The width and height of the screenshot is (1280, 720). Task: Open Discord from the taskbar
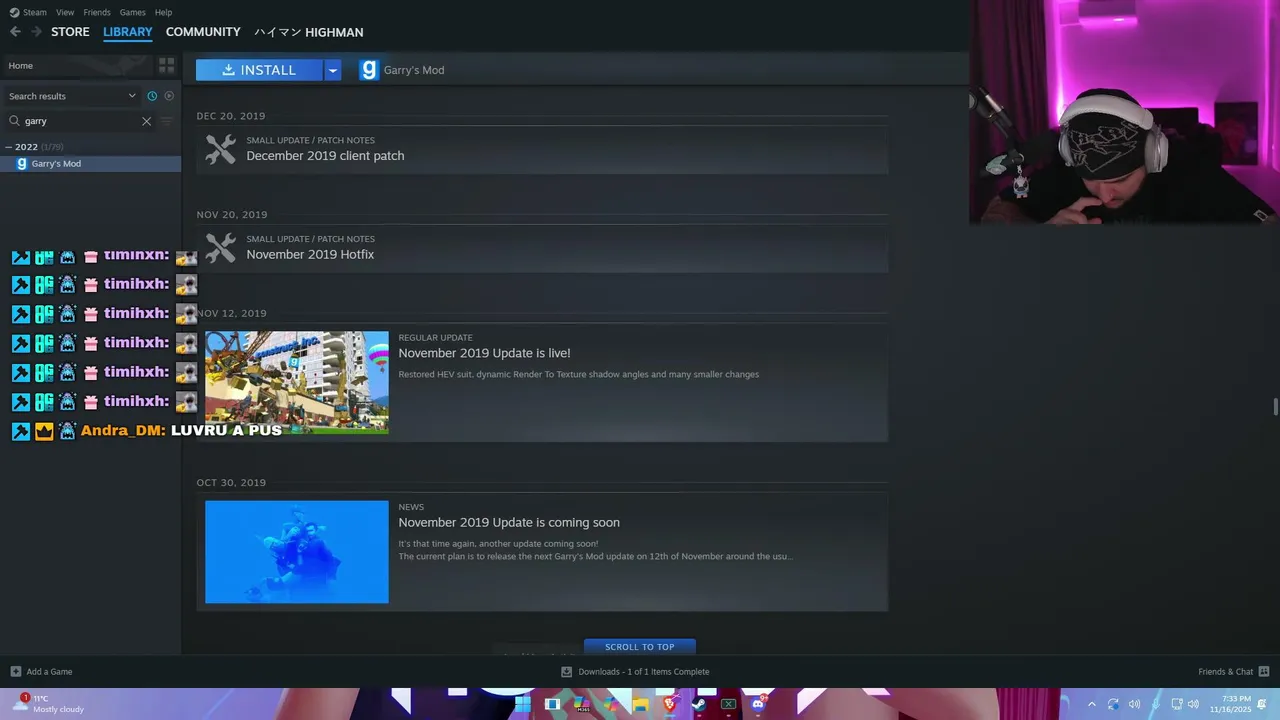coord(759,704)
